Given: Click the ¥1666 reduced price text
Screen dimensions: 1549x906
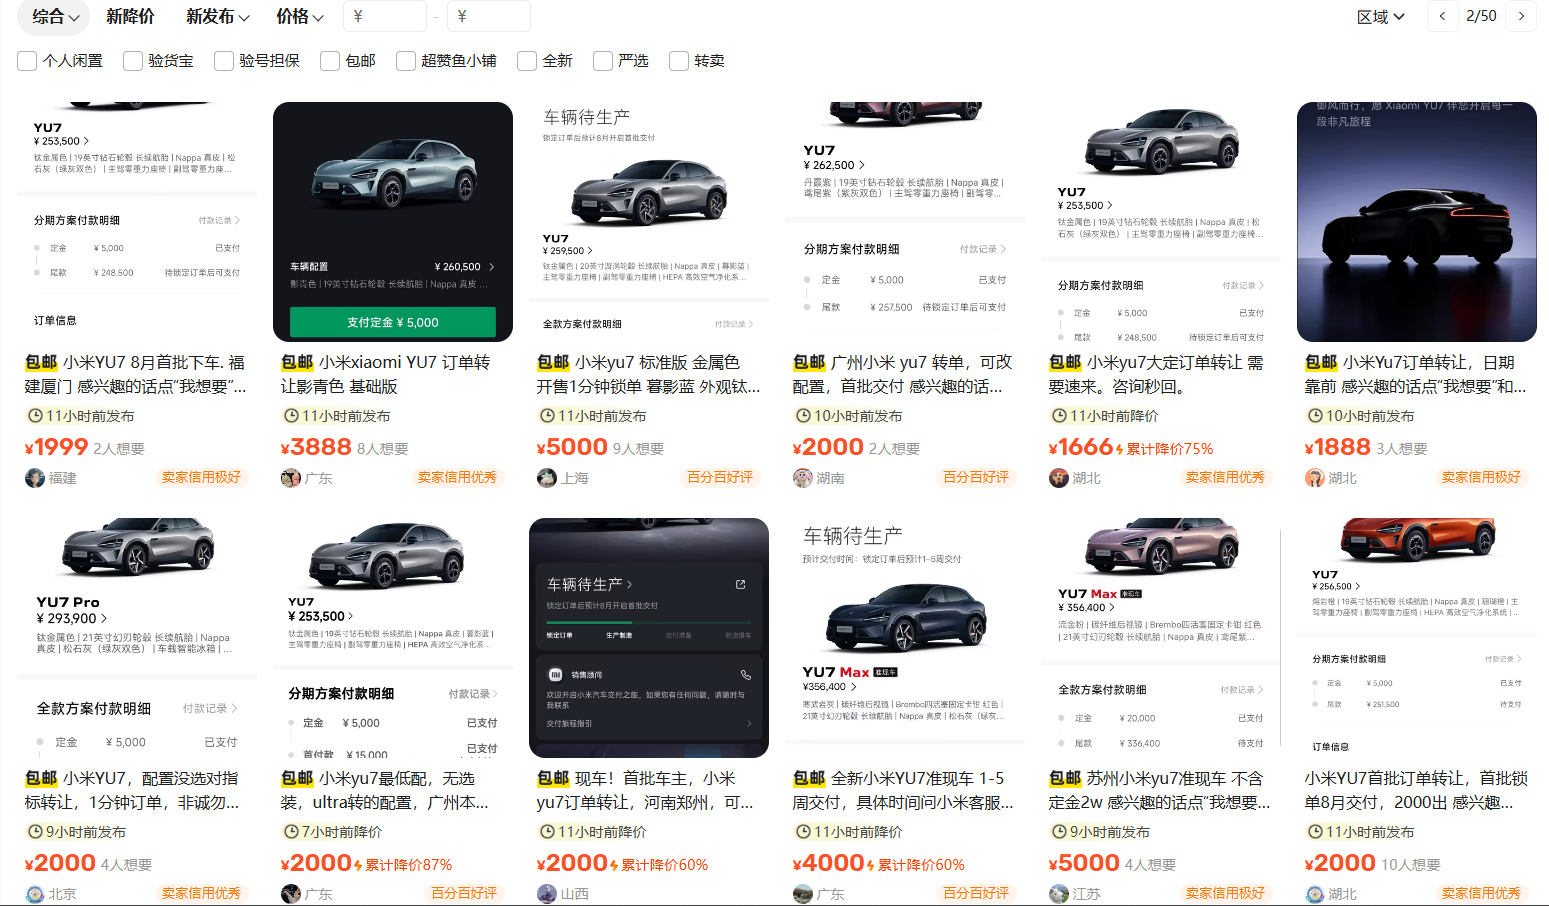Looking at the screenshot, I should click(x=1081, y=447).
